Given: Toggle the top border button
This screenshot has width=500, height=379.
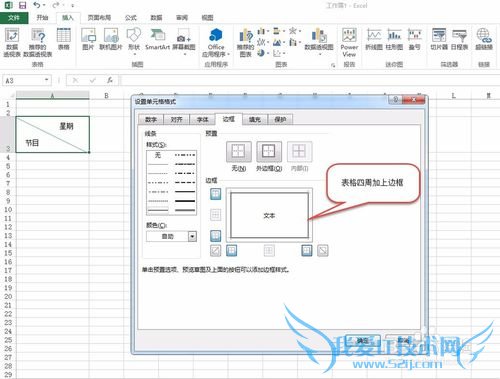Looking at the screenshot, I should [x=216, y=194].
